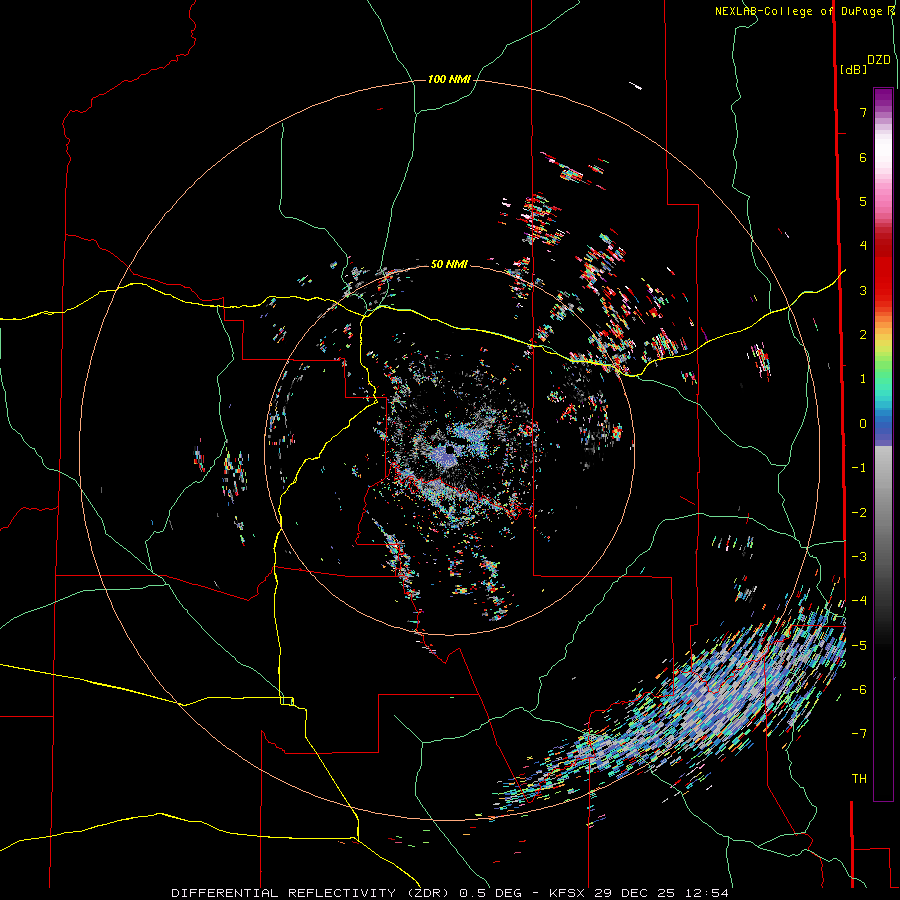The height and width of the screenshot is (900, 900).
Task: Click the 29 DEC 25 12:54 timestamp
Action: tap(661, 893)
